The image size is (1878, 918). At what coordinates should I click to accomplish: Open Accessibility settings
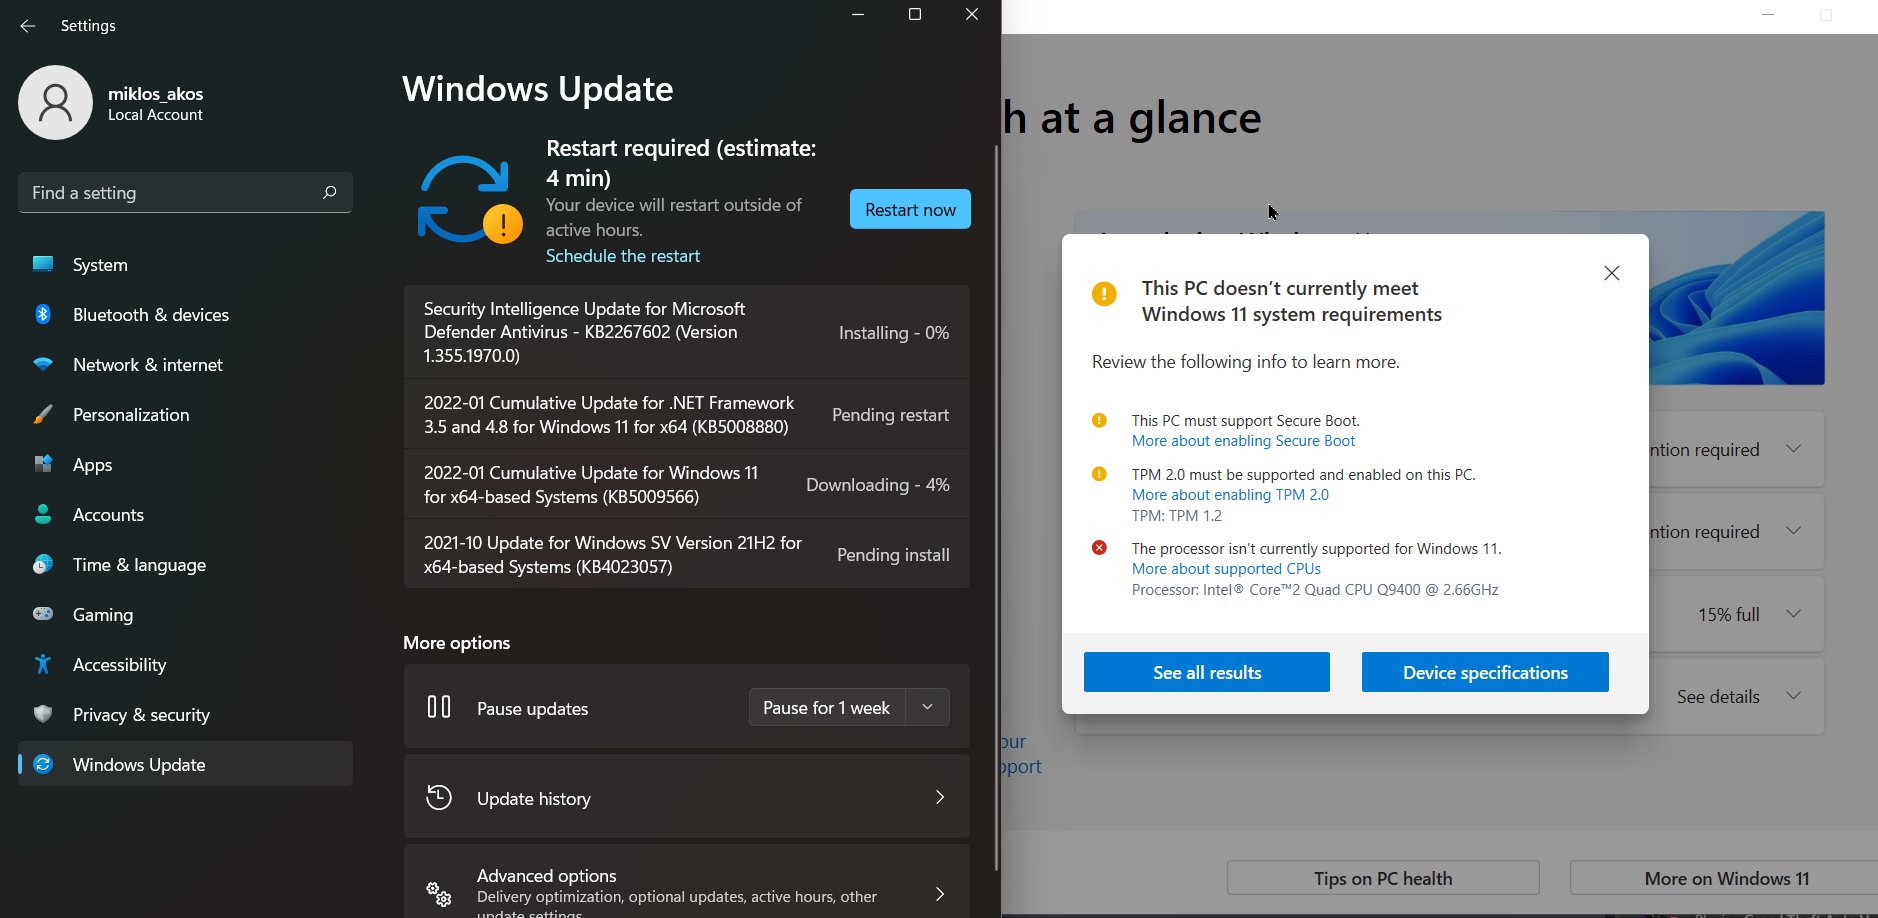tap(185, 664)
